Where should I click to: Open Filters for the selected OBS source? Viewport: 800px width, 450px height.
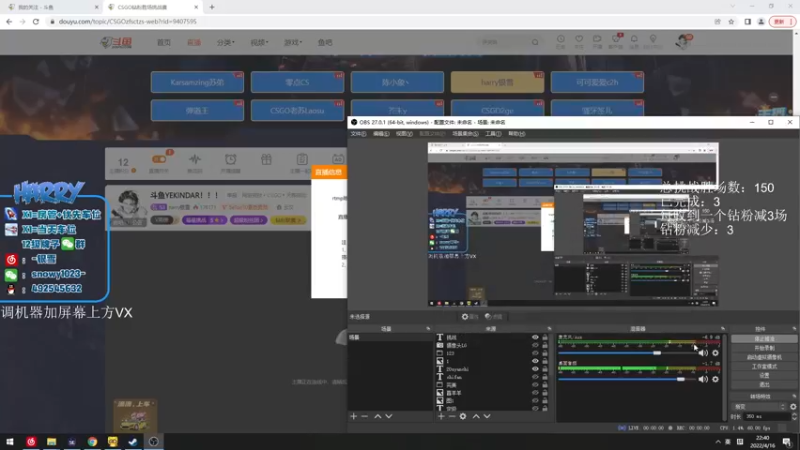pyautogui.click(x=493, y=317)
